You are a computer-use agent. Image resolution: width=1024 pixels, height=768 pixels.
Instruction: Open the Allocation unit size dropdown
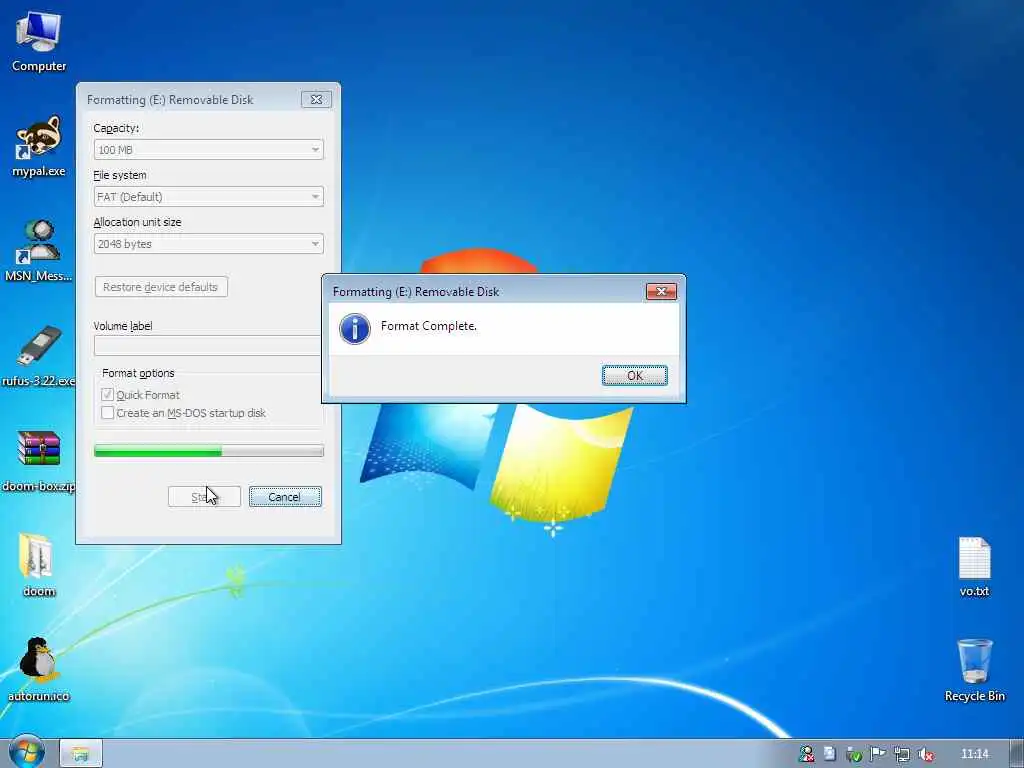click(208, 244)
